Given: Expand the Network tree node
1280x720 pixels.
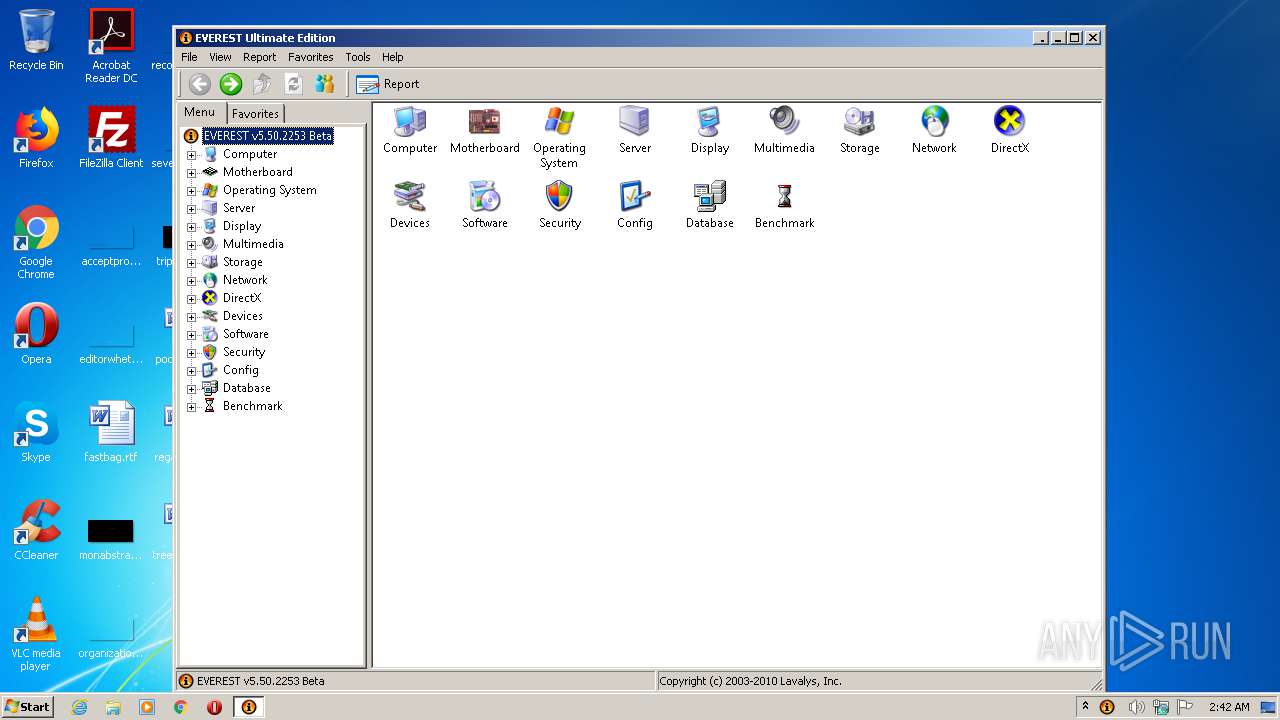Looking at the screenshot, I should pyautogui.click(x=192, y=281).
